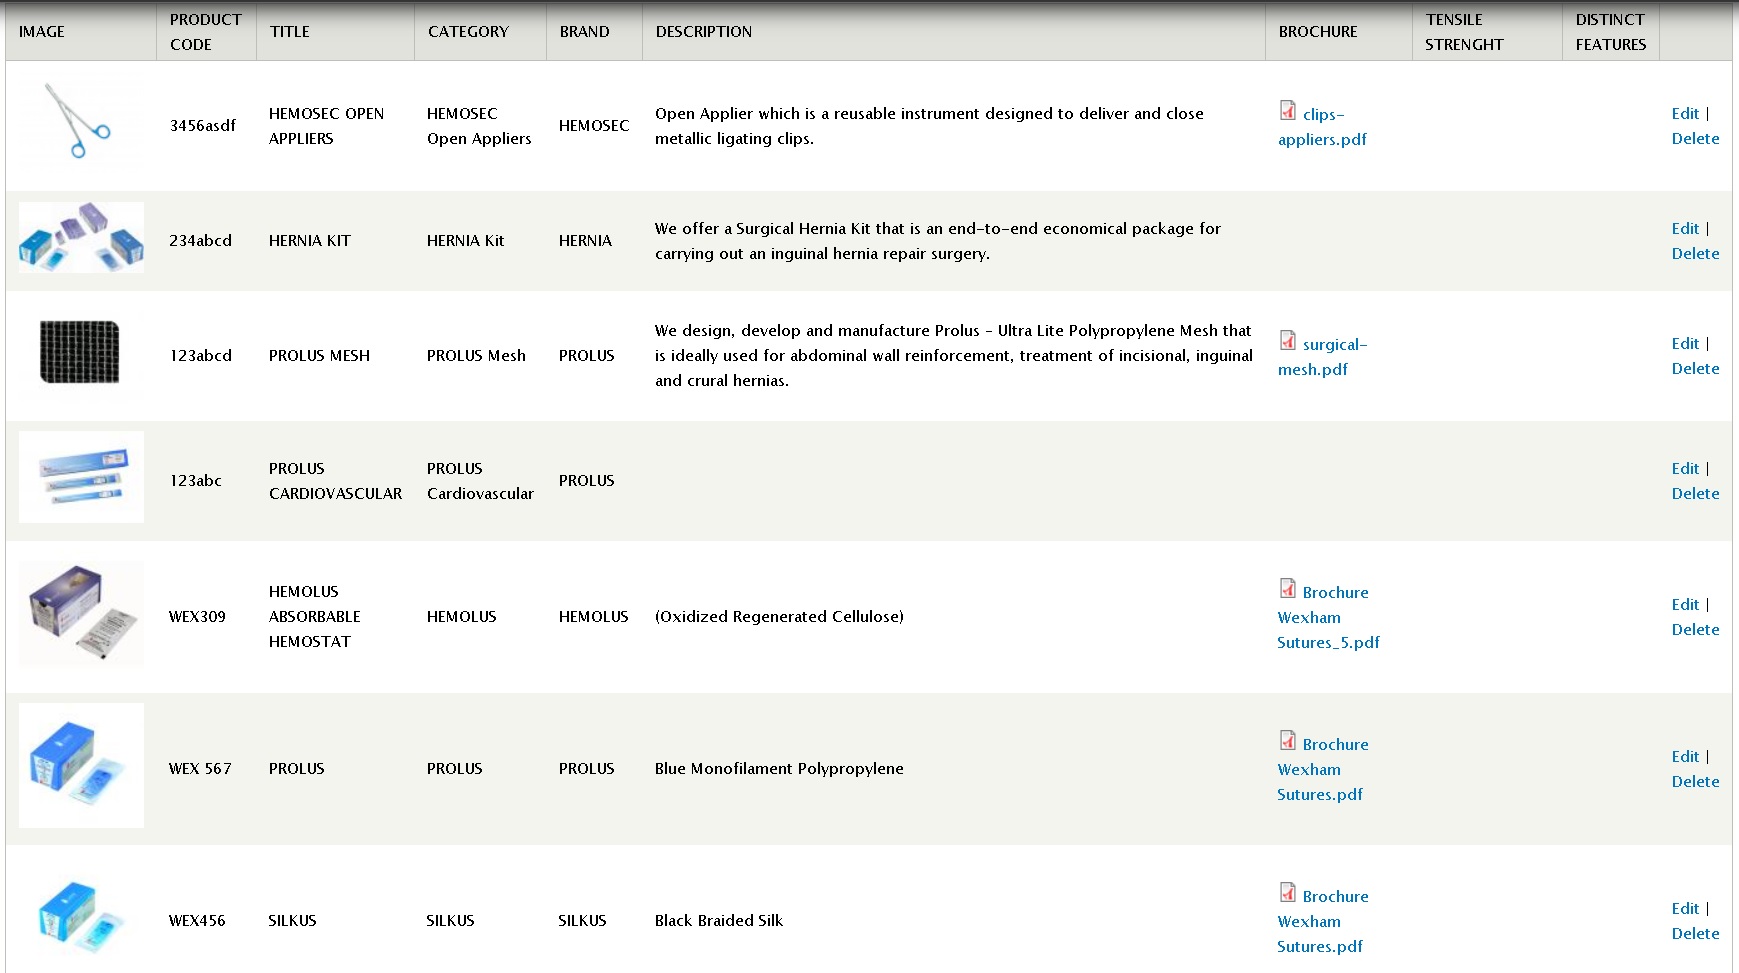Viewport: 1739px width, 973px height.
Task: Click the PDF icon in the WEX456 row
Action: [x=1288, y=893]
